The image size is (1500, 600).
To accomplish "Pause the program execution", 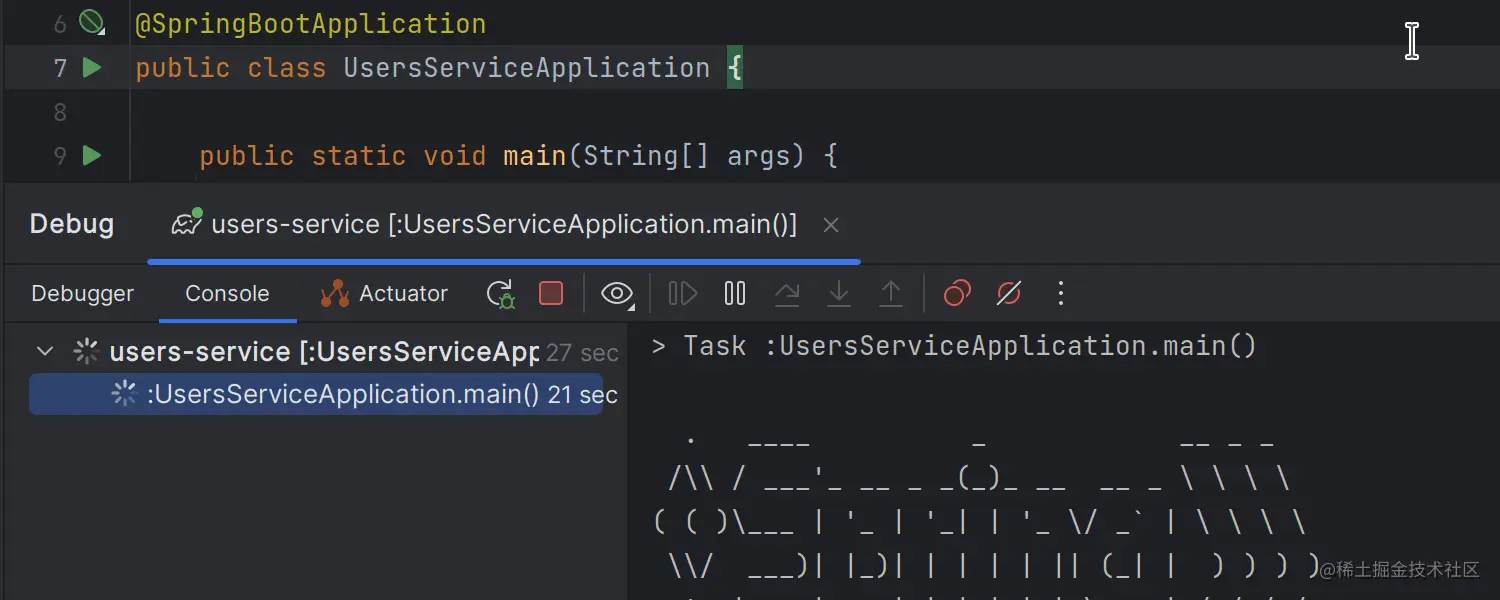I will click(x=735, y=294).
